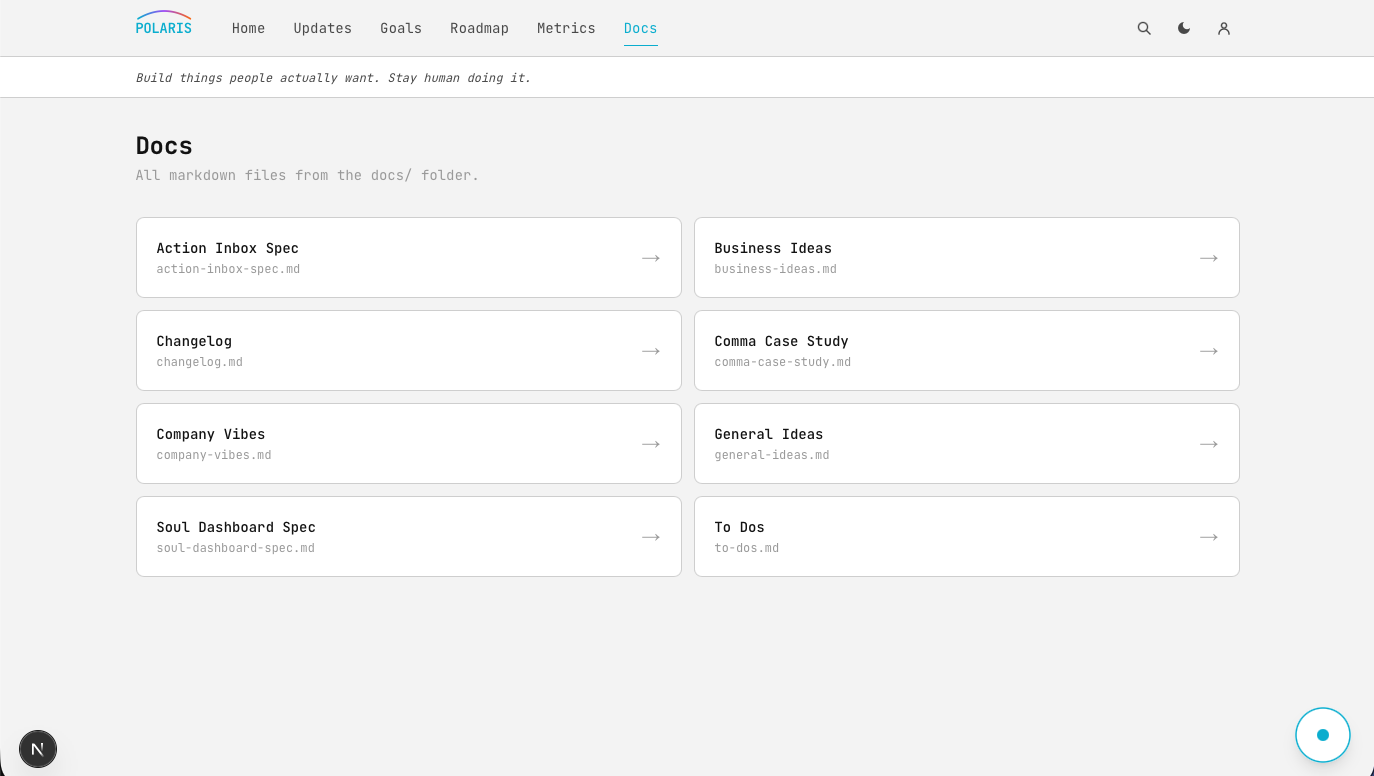Click filename changelog.md
Screen dimensions: 1374x776
pyautogui.click(x=199, y=362)
